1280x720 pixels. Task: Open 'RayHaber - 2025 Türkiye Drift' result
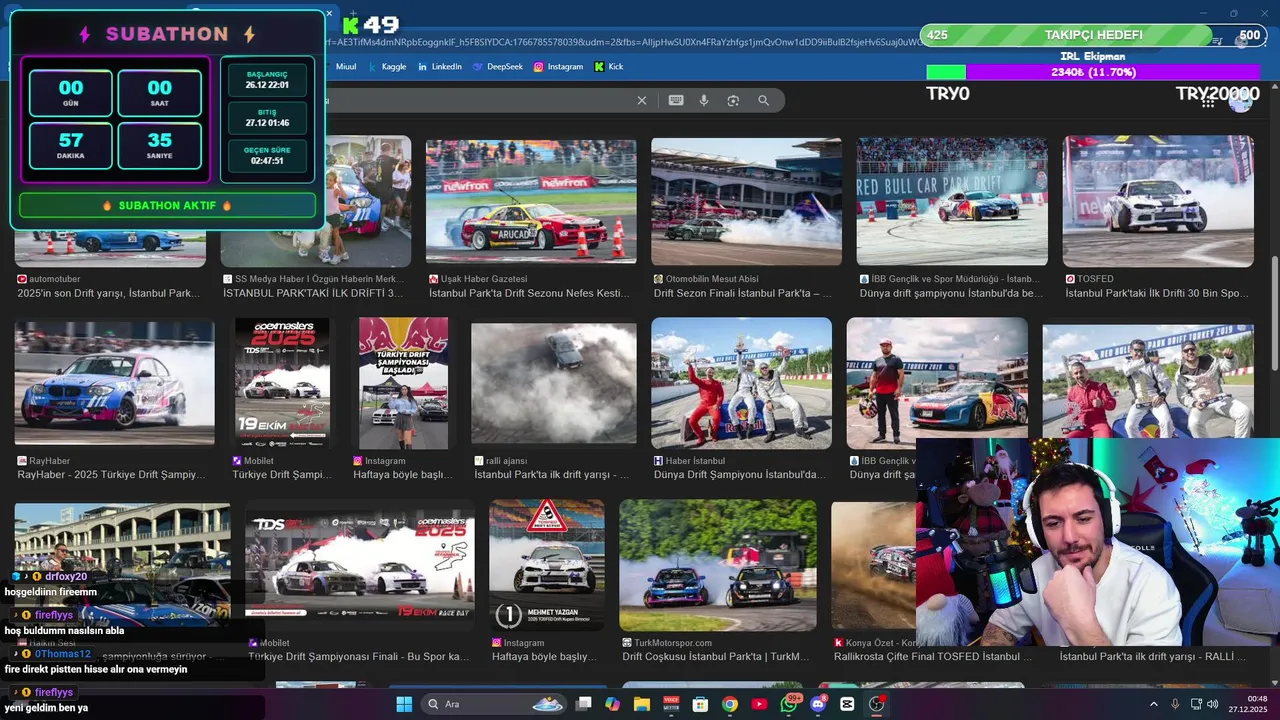[109, 475]
